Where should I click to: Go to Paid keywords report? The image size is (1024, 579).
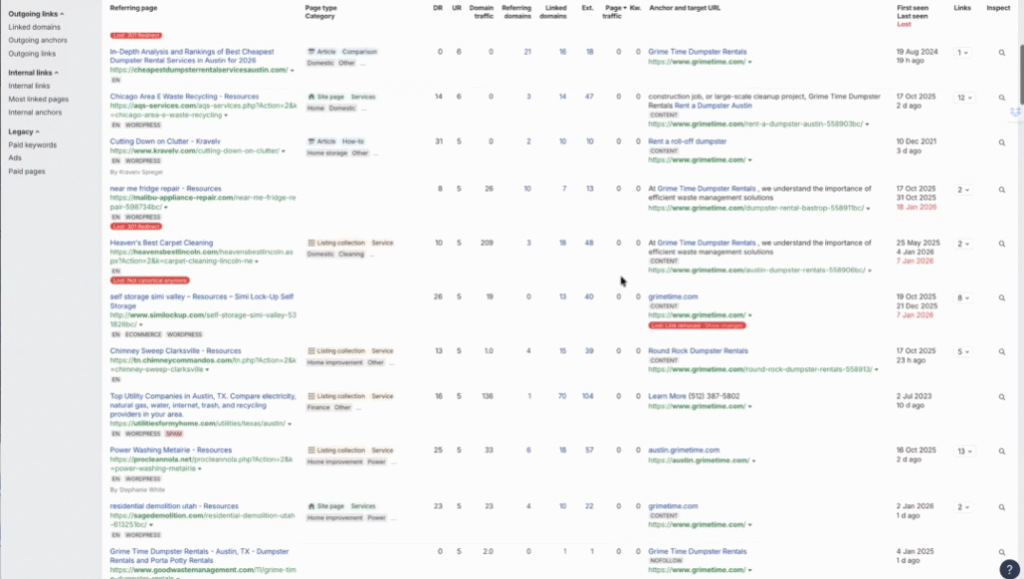32,145
